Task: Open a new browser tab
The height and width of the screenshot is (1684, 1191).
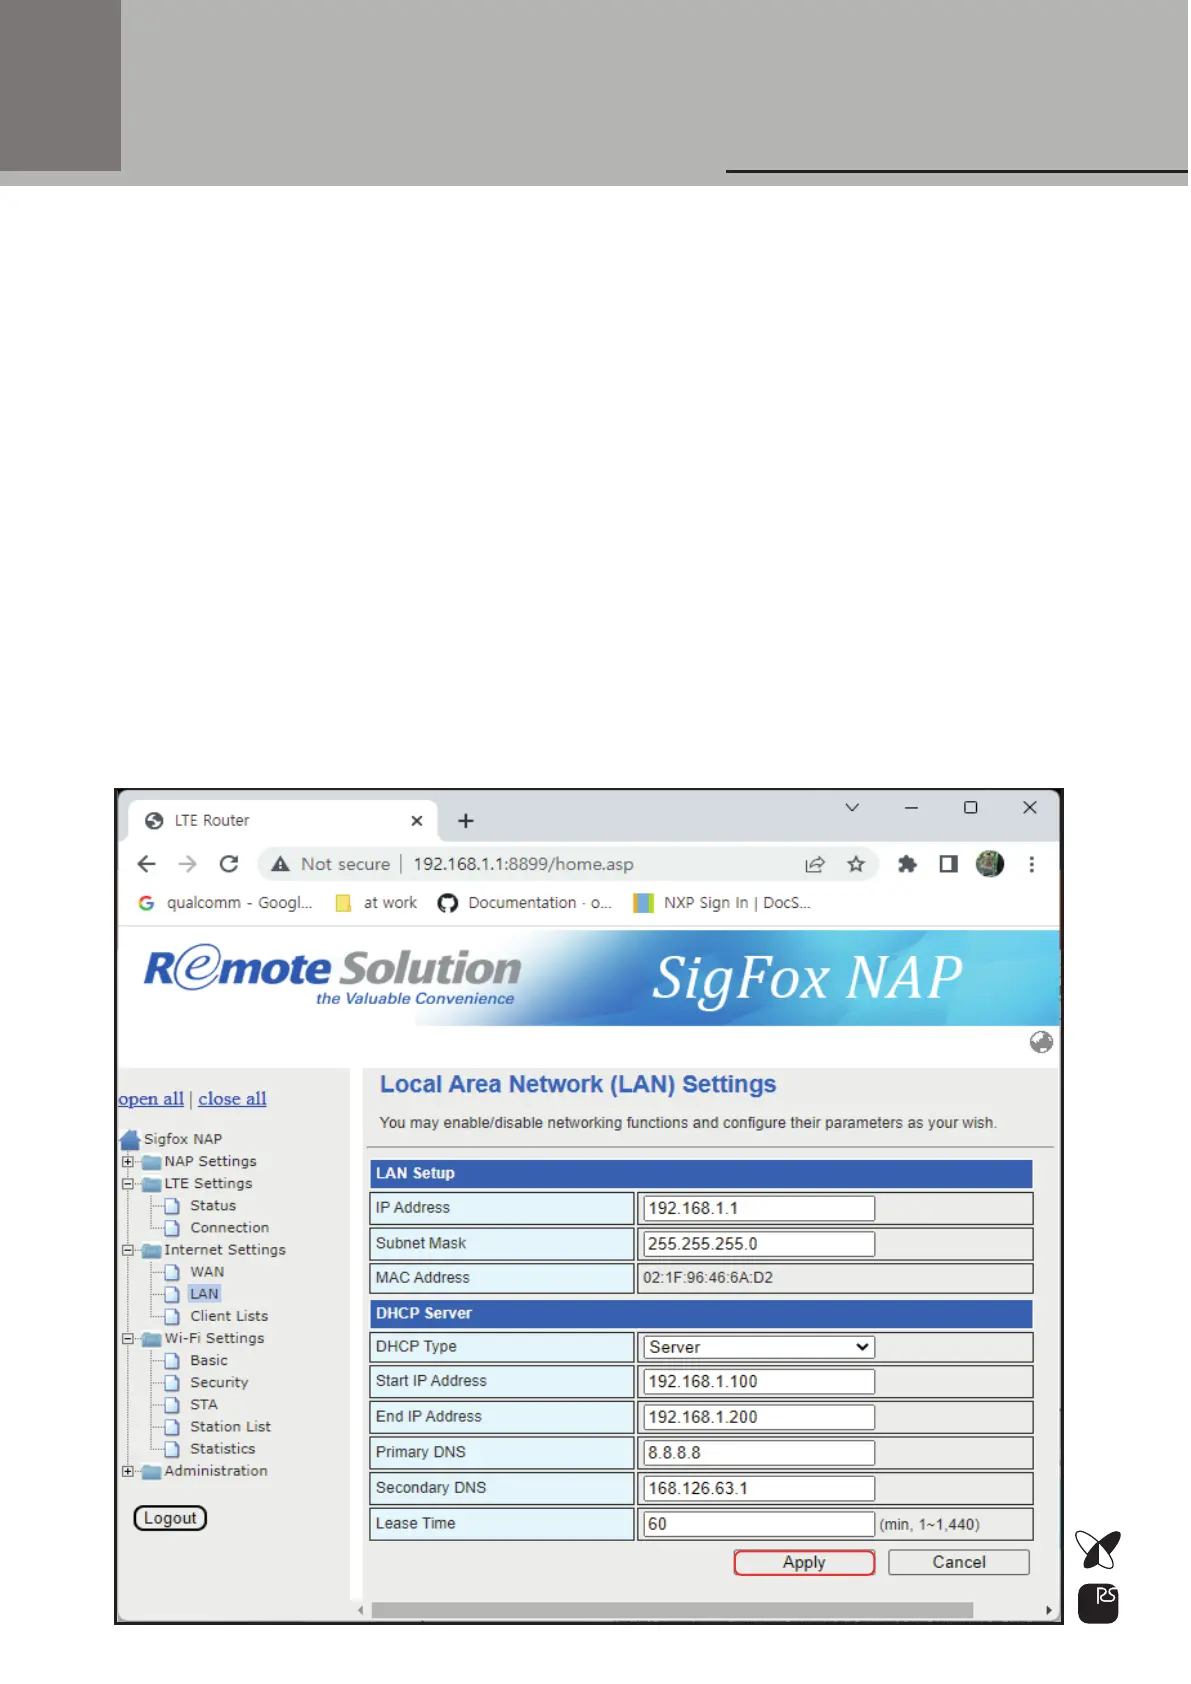Action: [x=466, y=821]
